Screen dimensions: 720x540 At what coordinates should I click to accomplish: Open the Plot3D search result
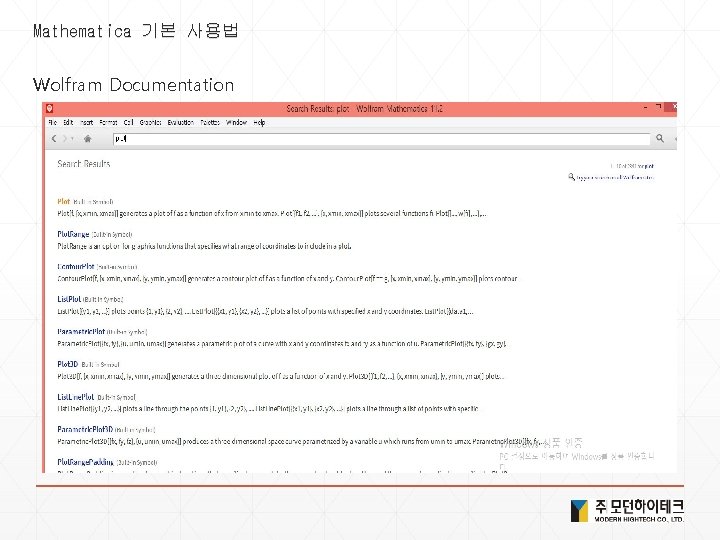click(x=68, y=364)
